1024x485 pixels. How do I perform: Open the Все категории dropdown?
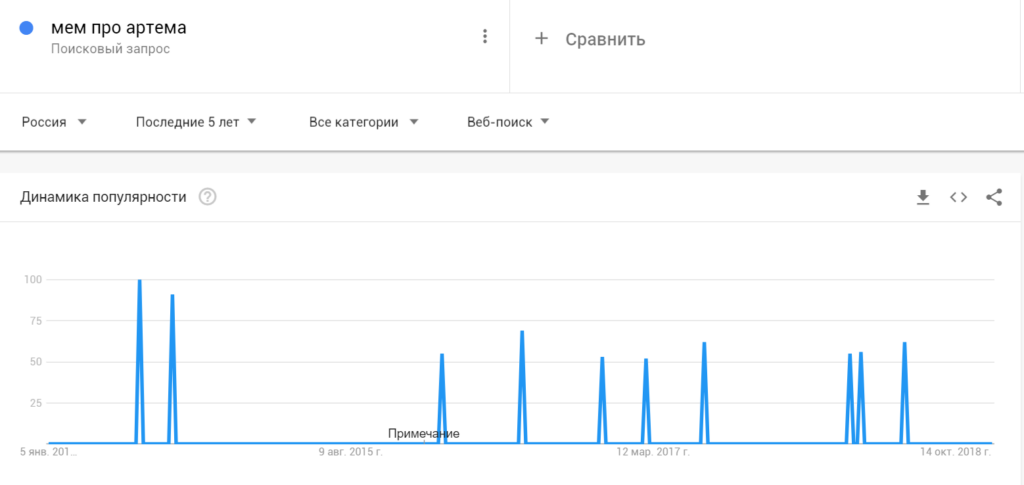[364, 122]
